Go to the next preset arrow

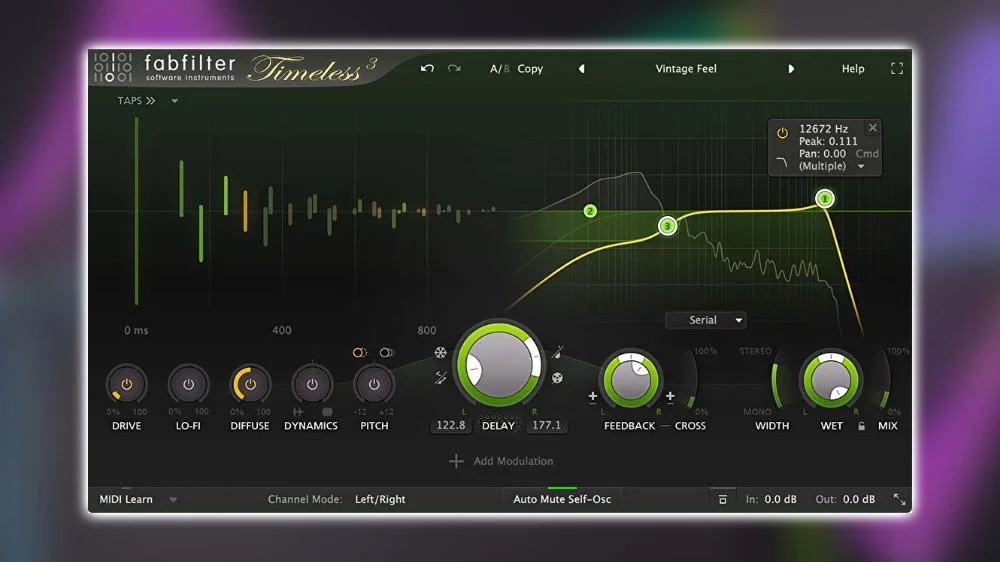tap(791, 69)
